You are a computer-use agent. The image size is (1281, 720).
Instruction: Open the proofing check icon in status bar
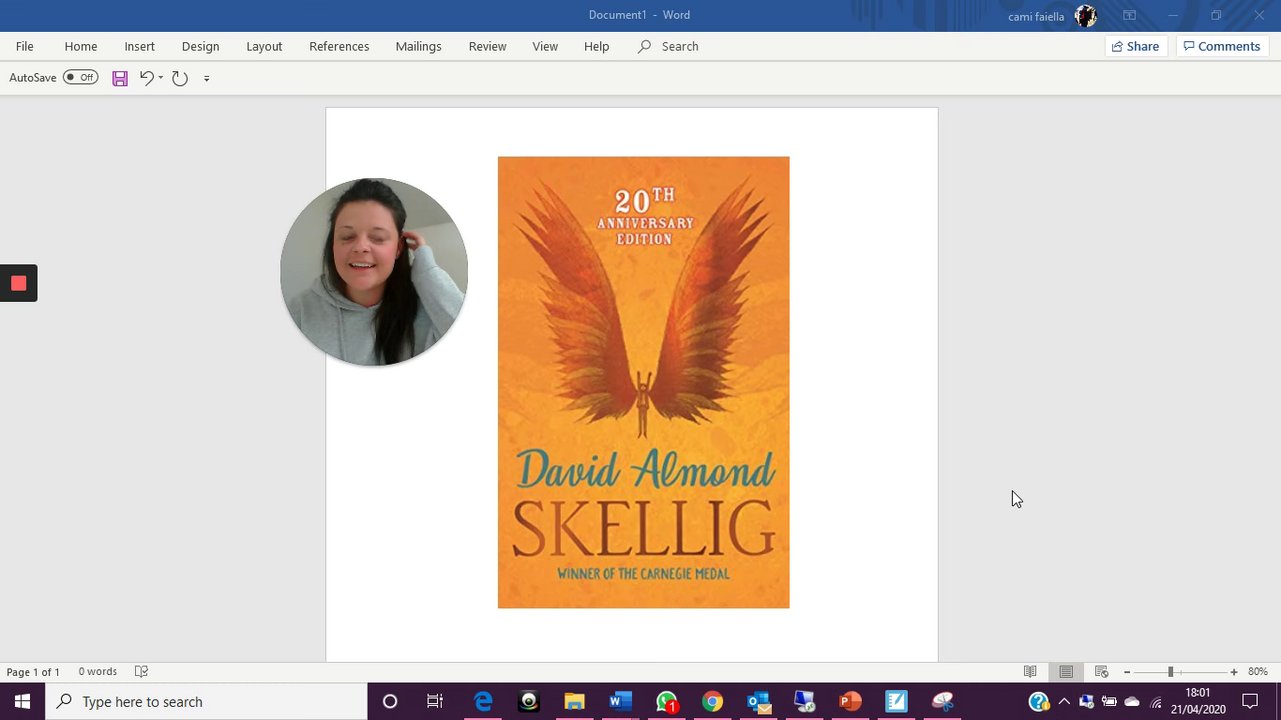point(141,672)
